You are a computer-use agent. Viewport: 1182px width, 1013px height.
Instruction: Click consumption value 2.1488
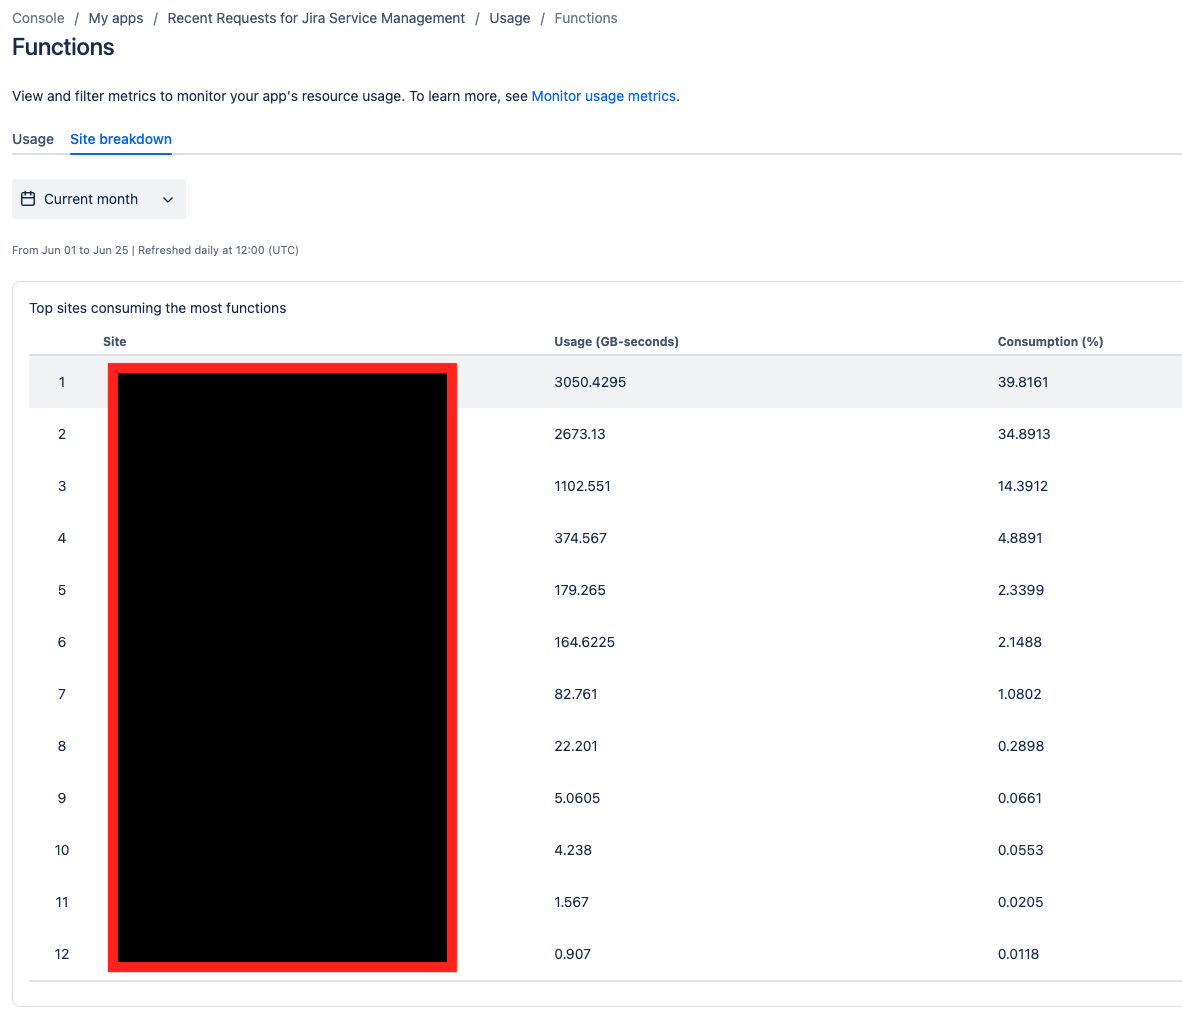[1020, 642]
